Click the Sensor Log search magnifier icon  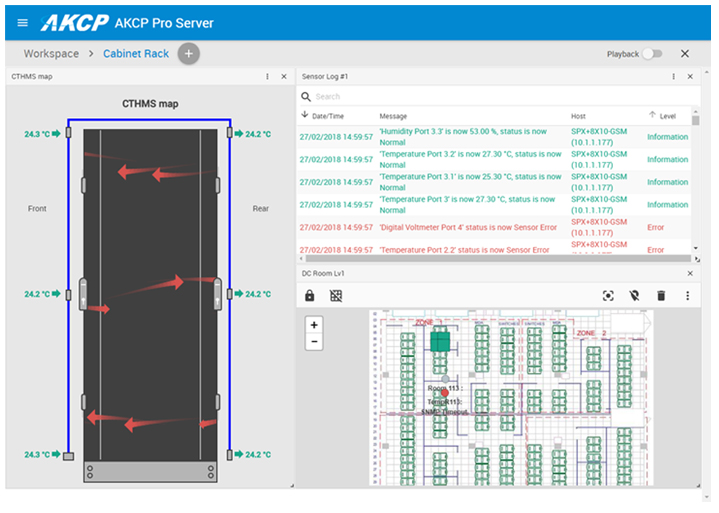(306, 97)
